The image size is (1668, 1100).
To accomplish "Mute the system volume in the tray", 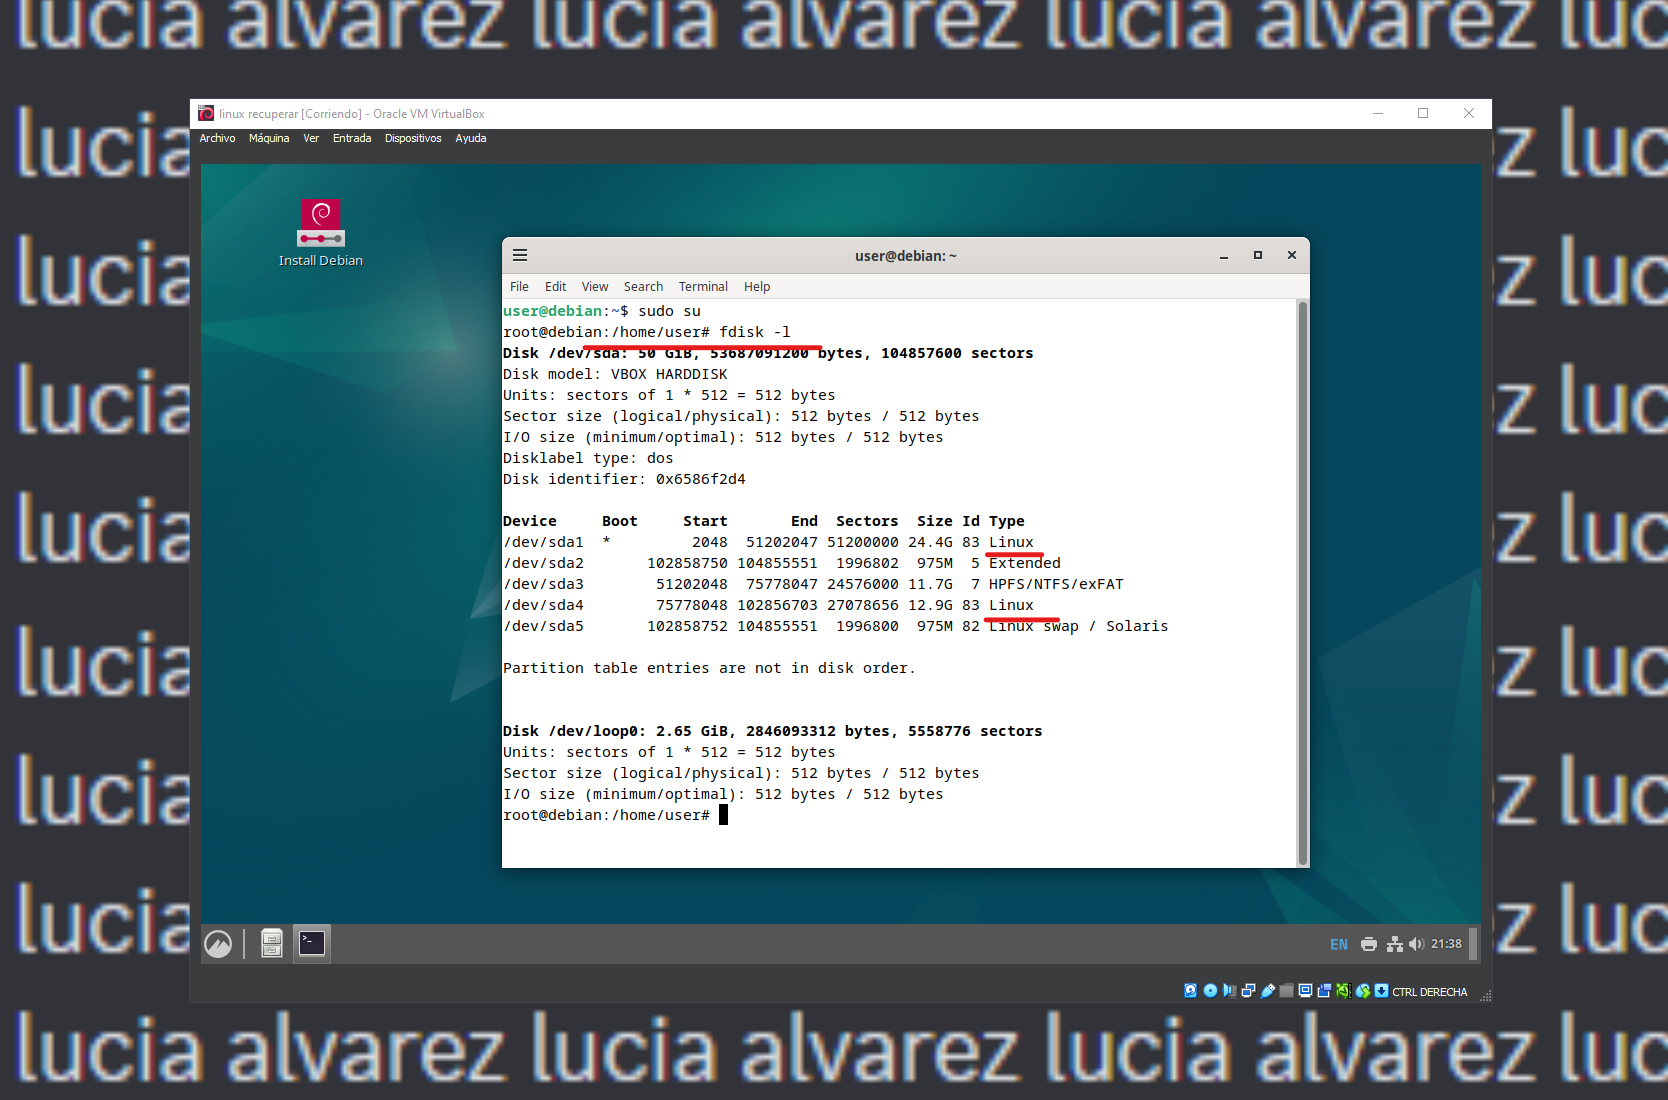I will (1417, 944).
